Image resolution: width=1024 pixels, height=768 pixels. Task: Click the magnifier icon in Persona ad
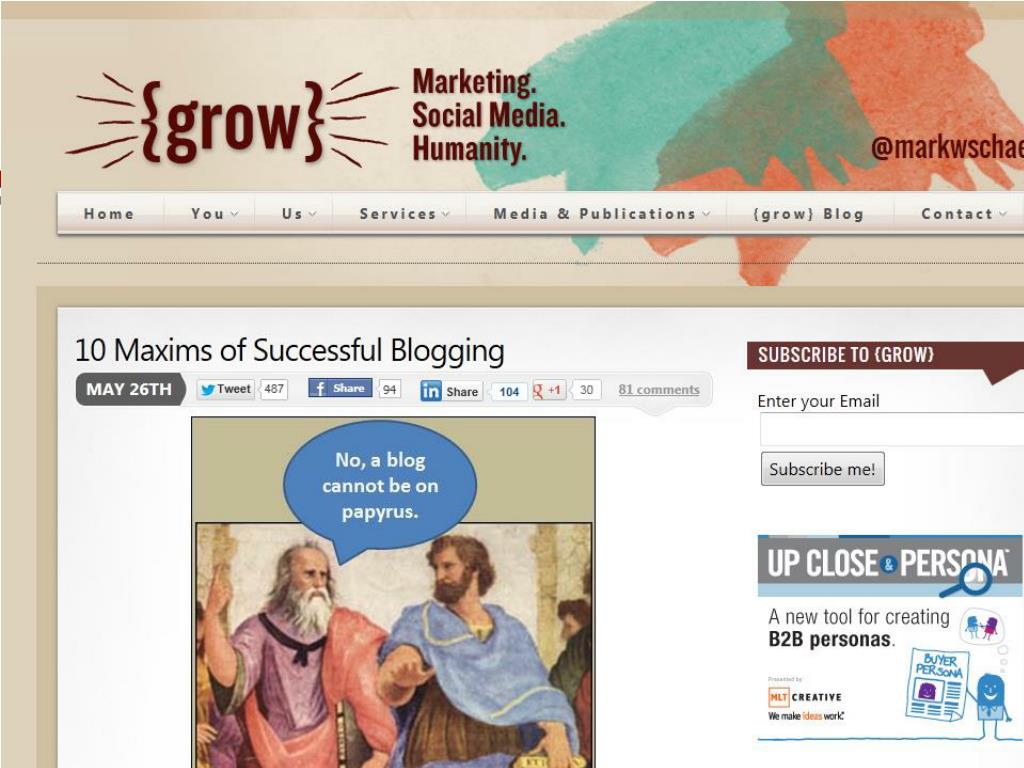click(968, 581)
